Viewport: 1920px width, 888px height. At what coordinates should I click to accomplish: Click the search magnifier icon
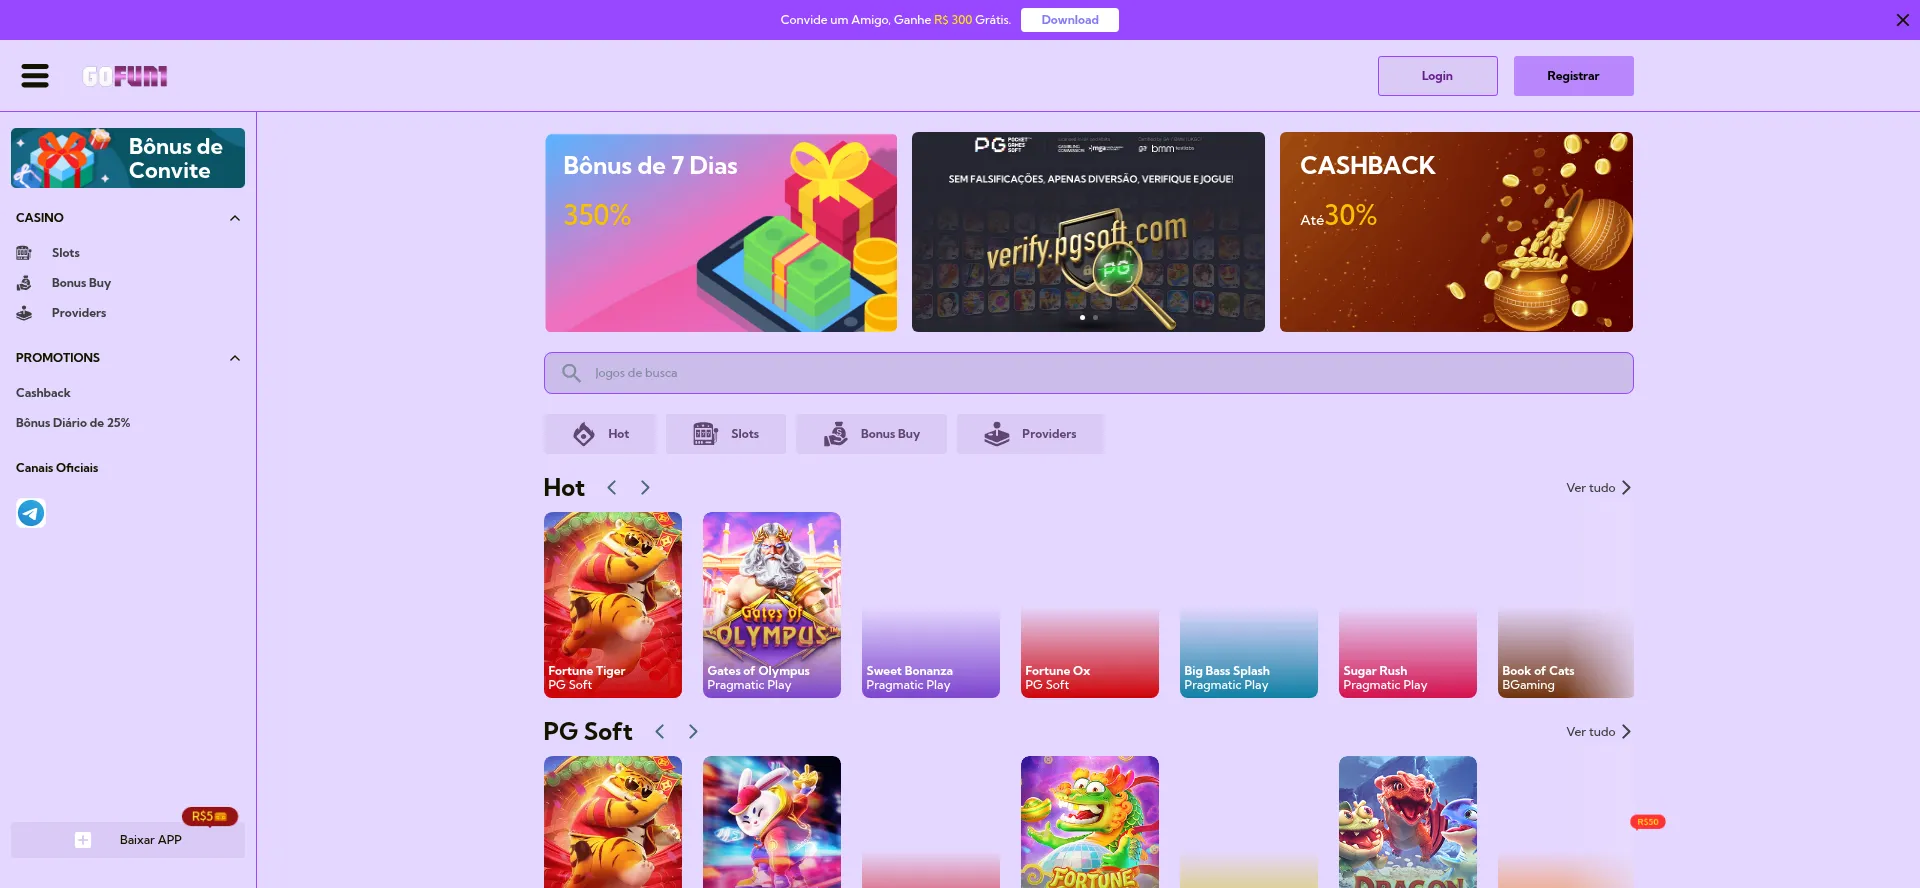[571, 373]
